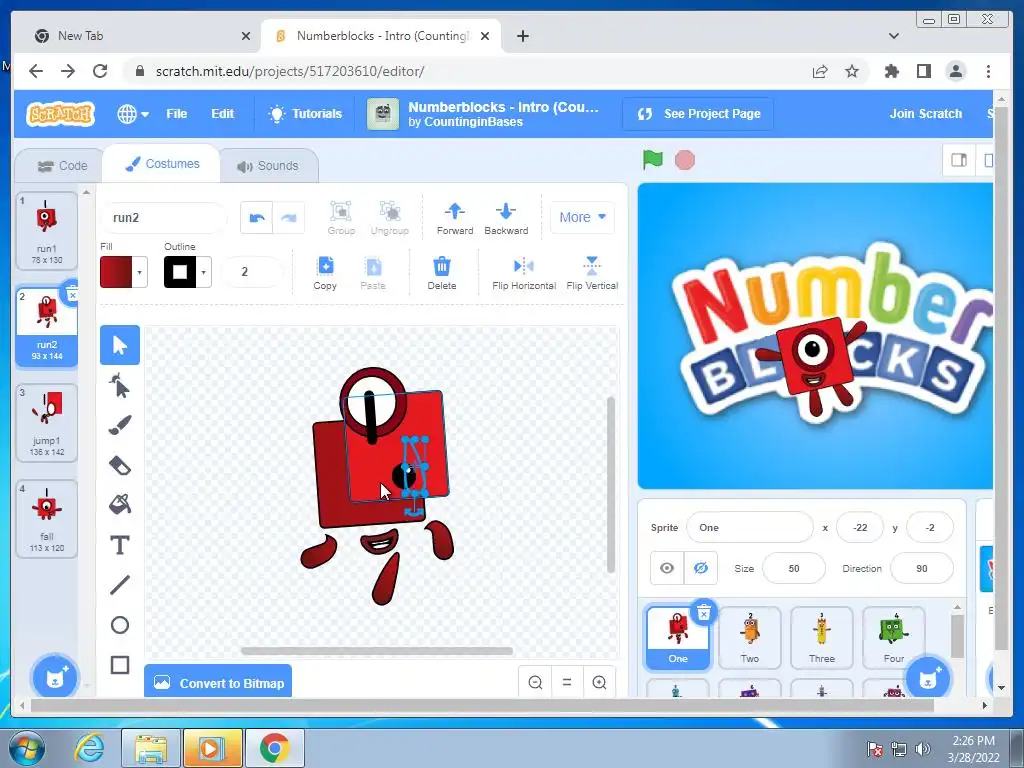Open the Outline color dropdown
This screenshot has height=768, width=1024.
point(204,272)
